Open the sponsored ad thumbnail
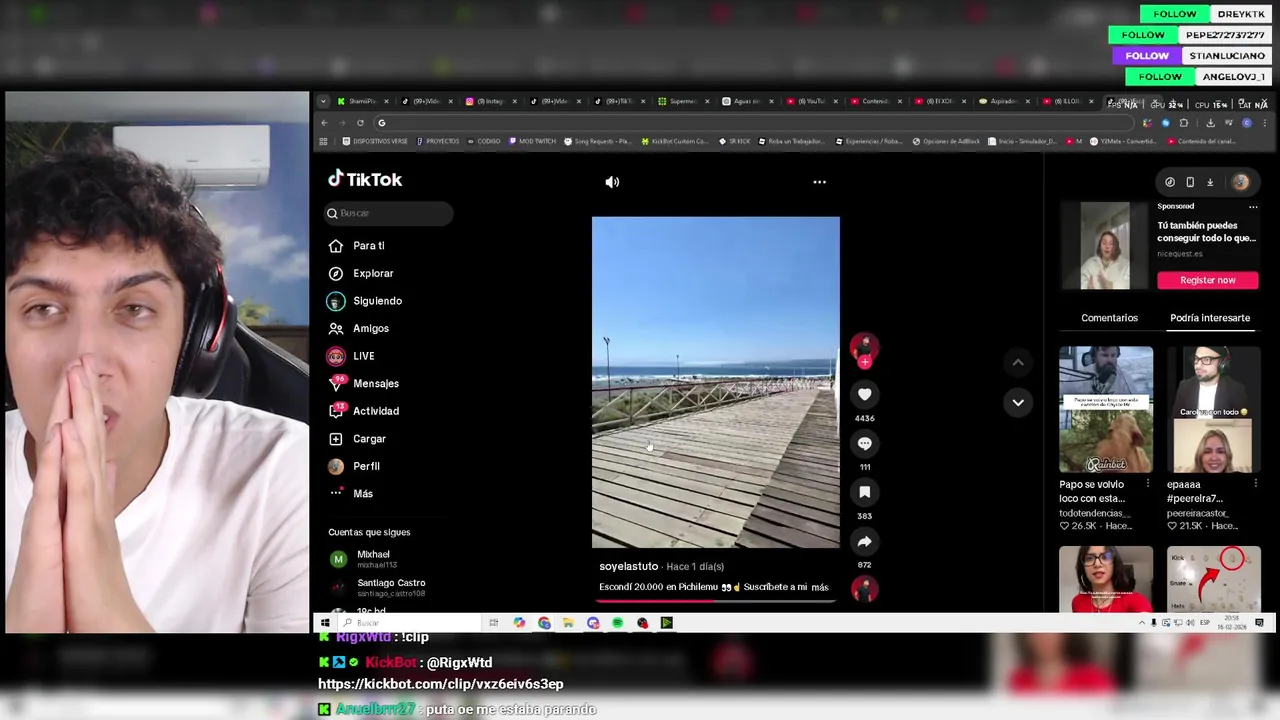The image size is (1280, 720). 1105,246
